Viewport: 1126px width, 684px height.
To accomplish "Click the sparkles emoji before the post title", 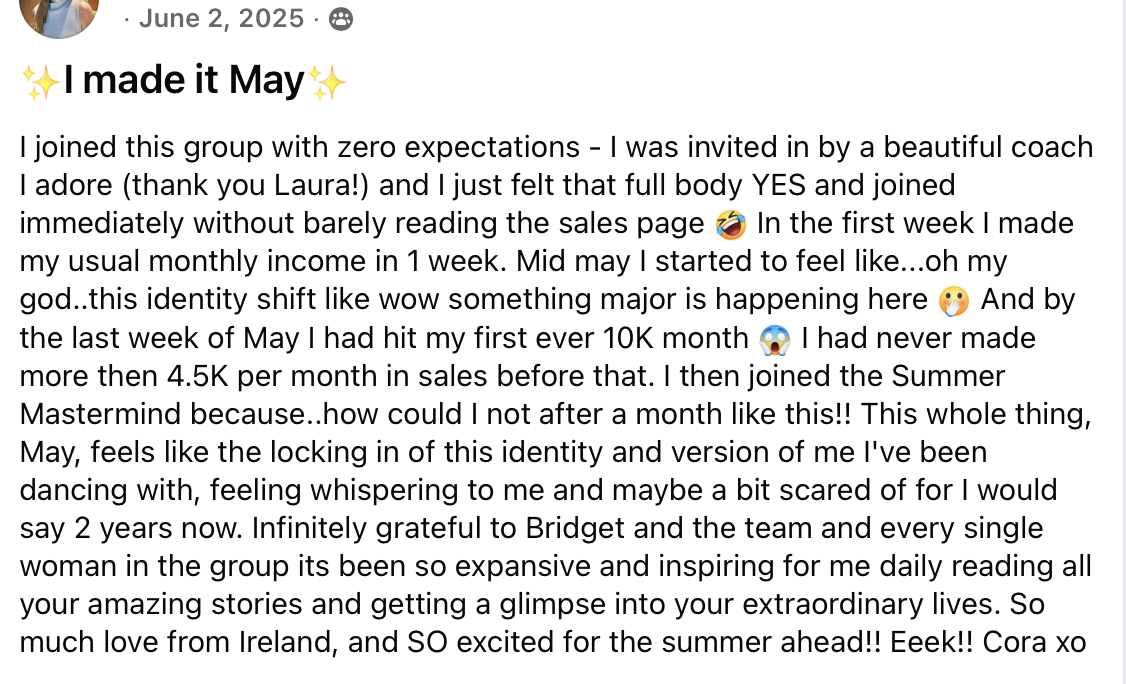I will [x=40, y=82].
